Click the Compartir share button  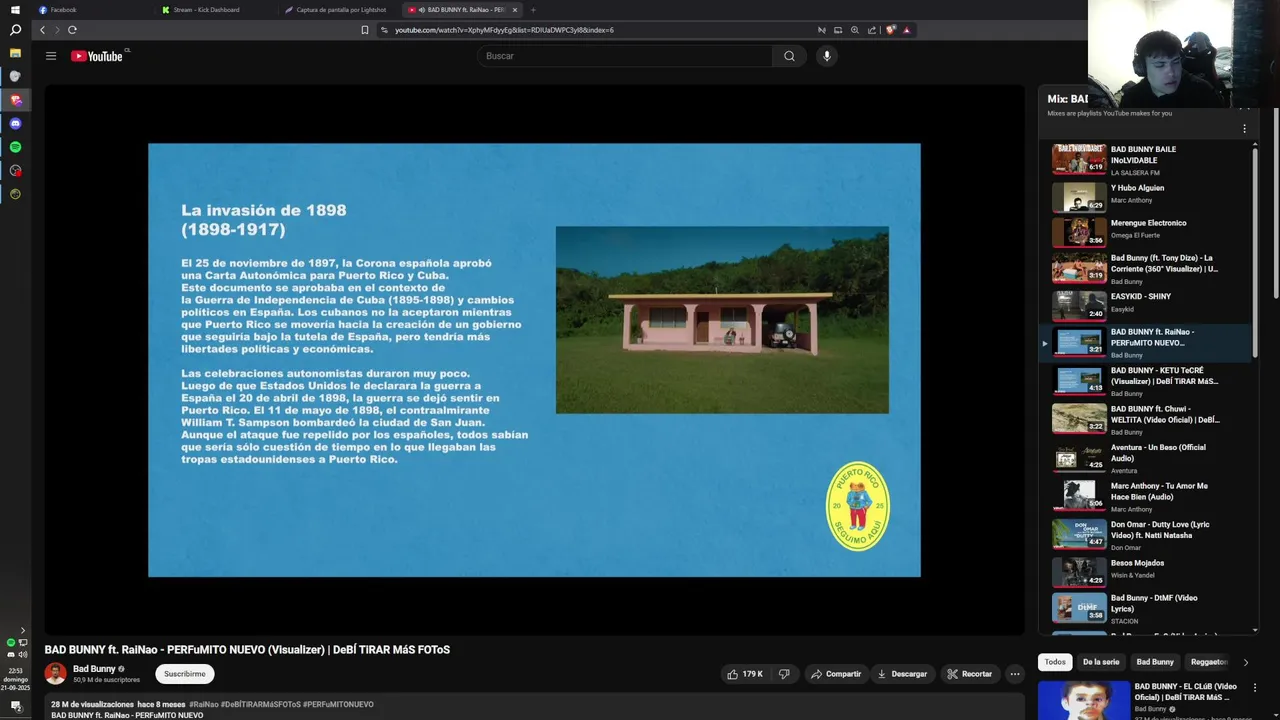(836, 674)
